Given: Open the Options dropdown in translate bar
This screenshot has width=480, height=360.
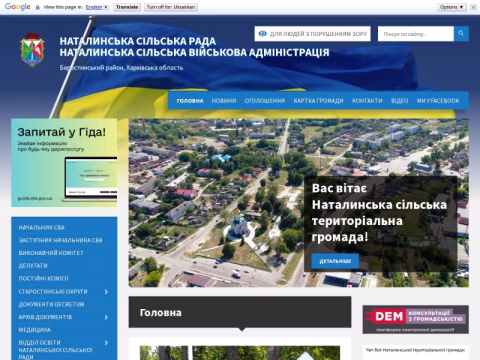Looking at the screenshot, I should [x=452, y=7].
